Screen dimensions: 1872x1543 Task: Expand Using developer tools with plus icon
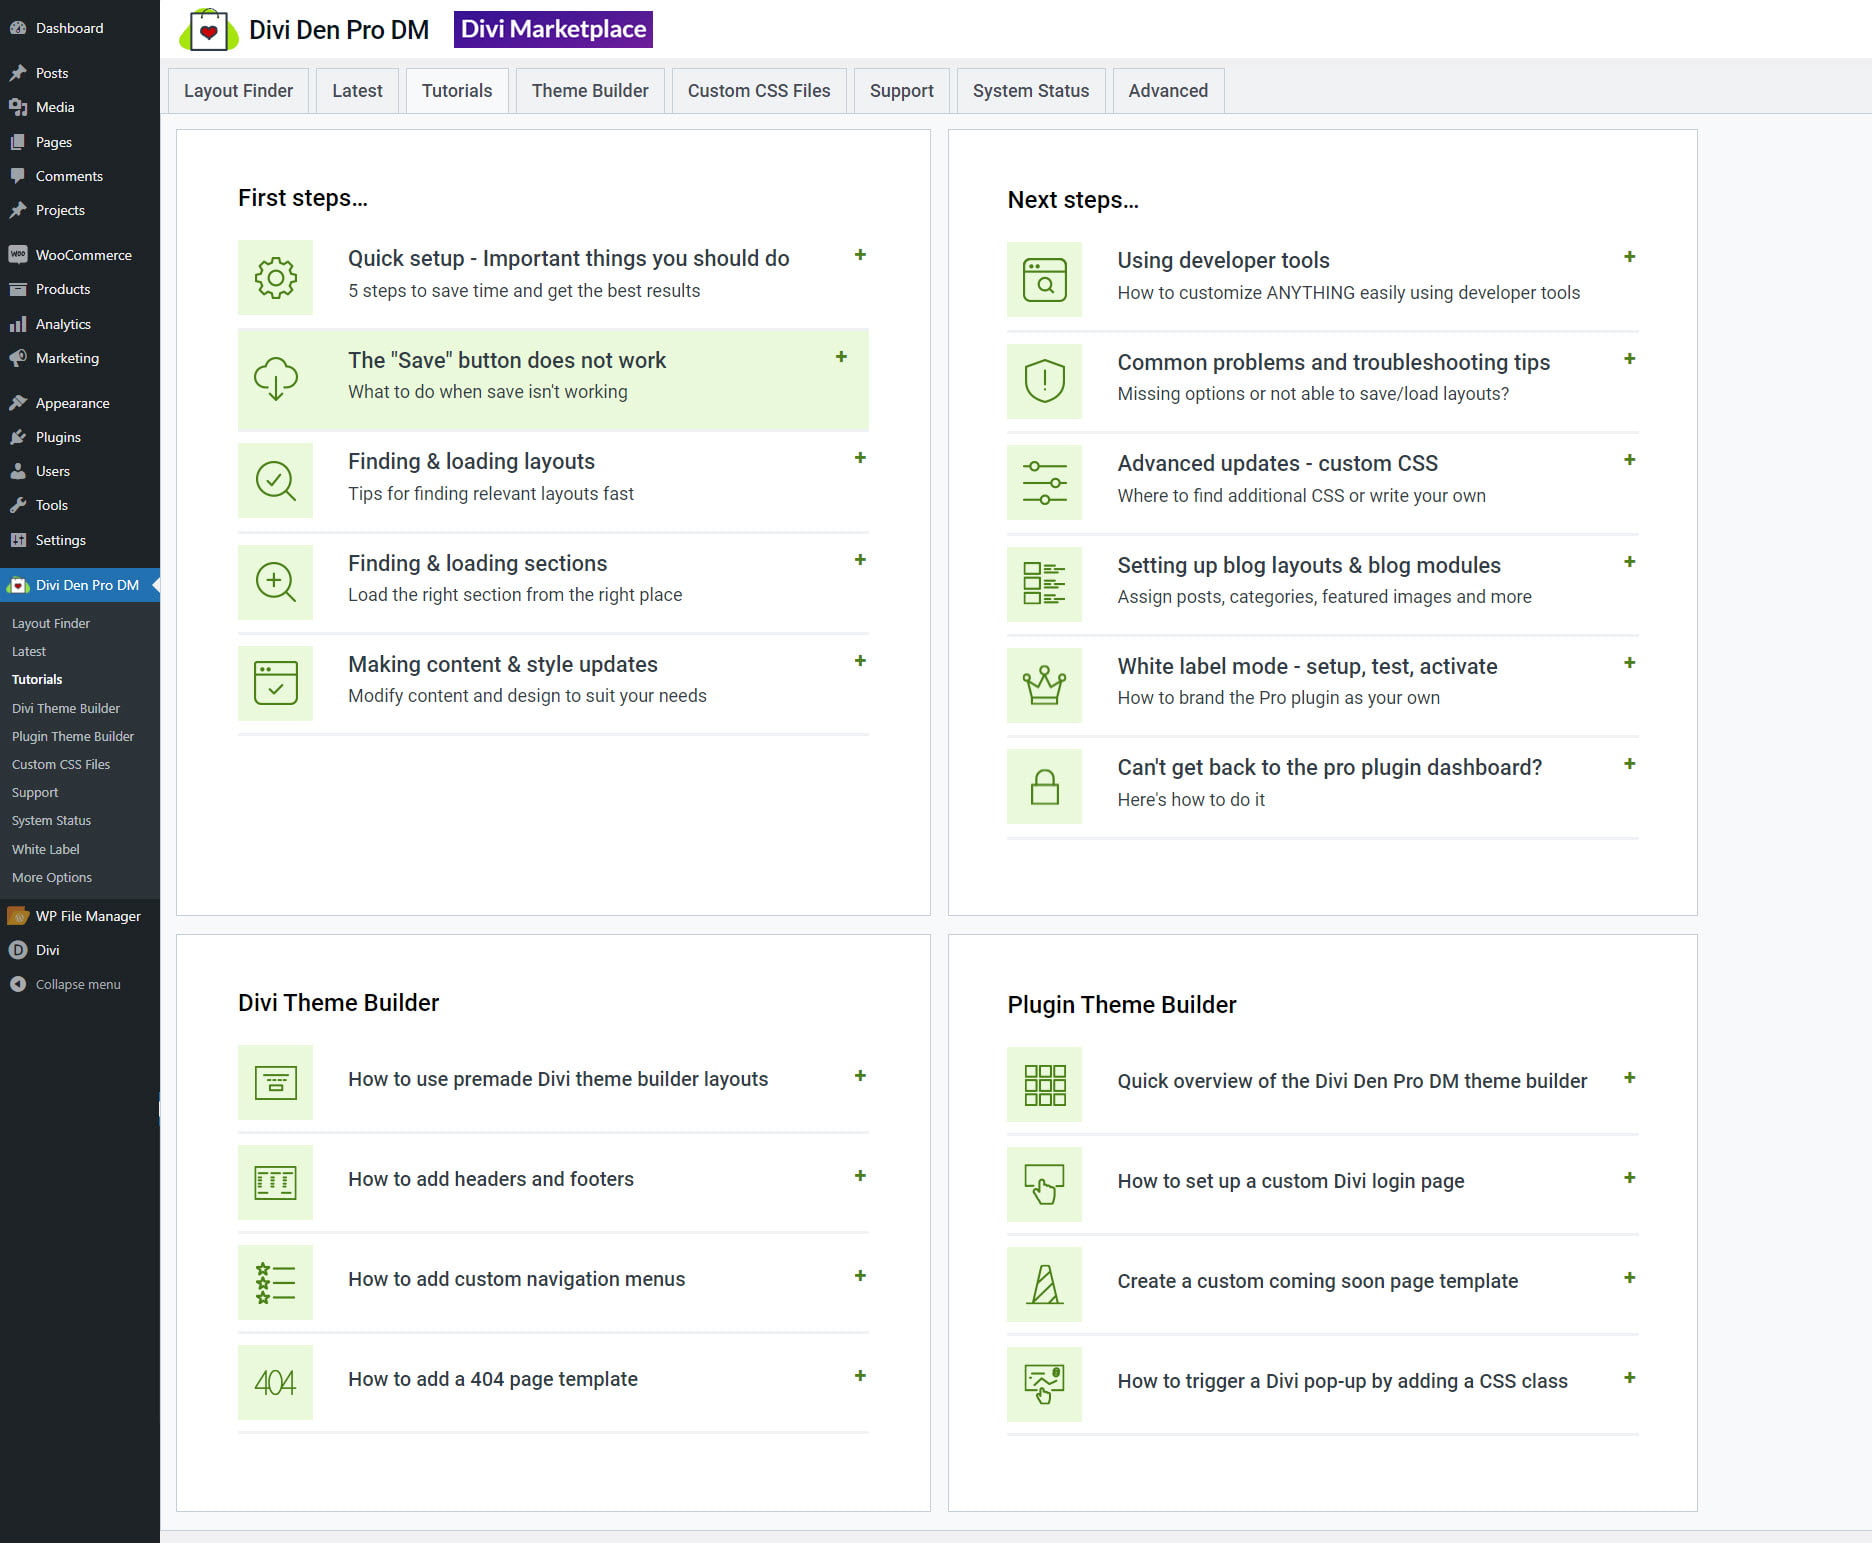(x=1629, y=257)
